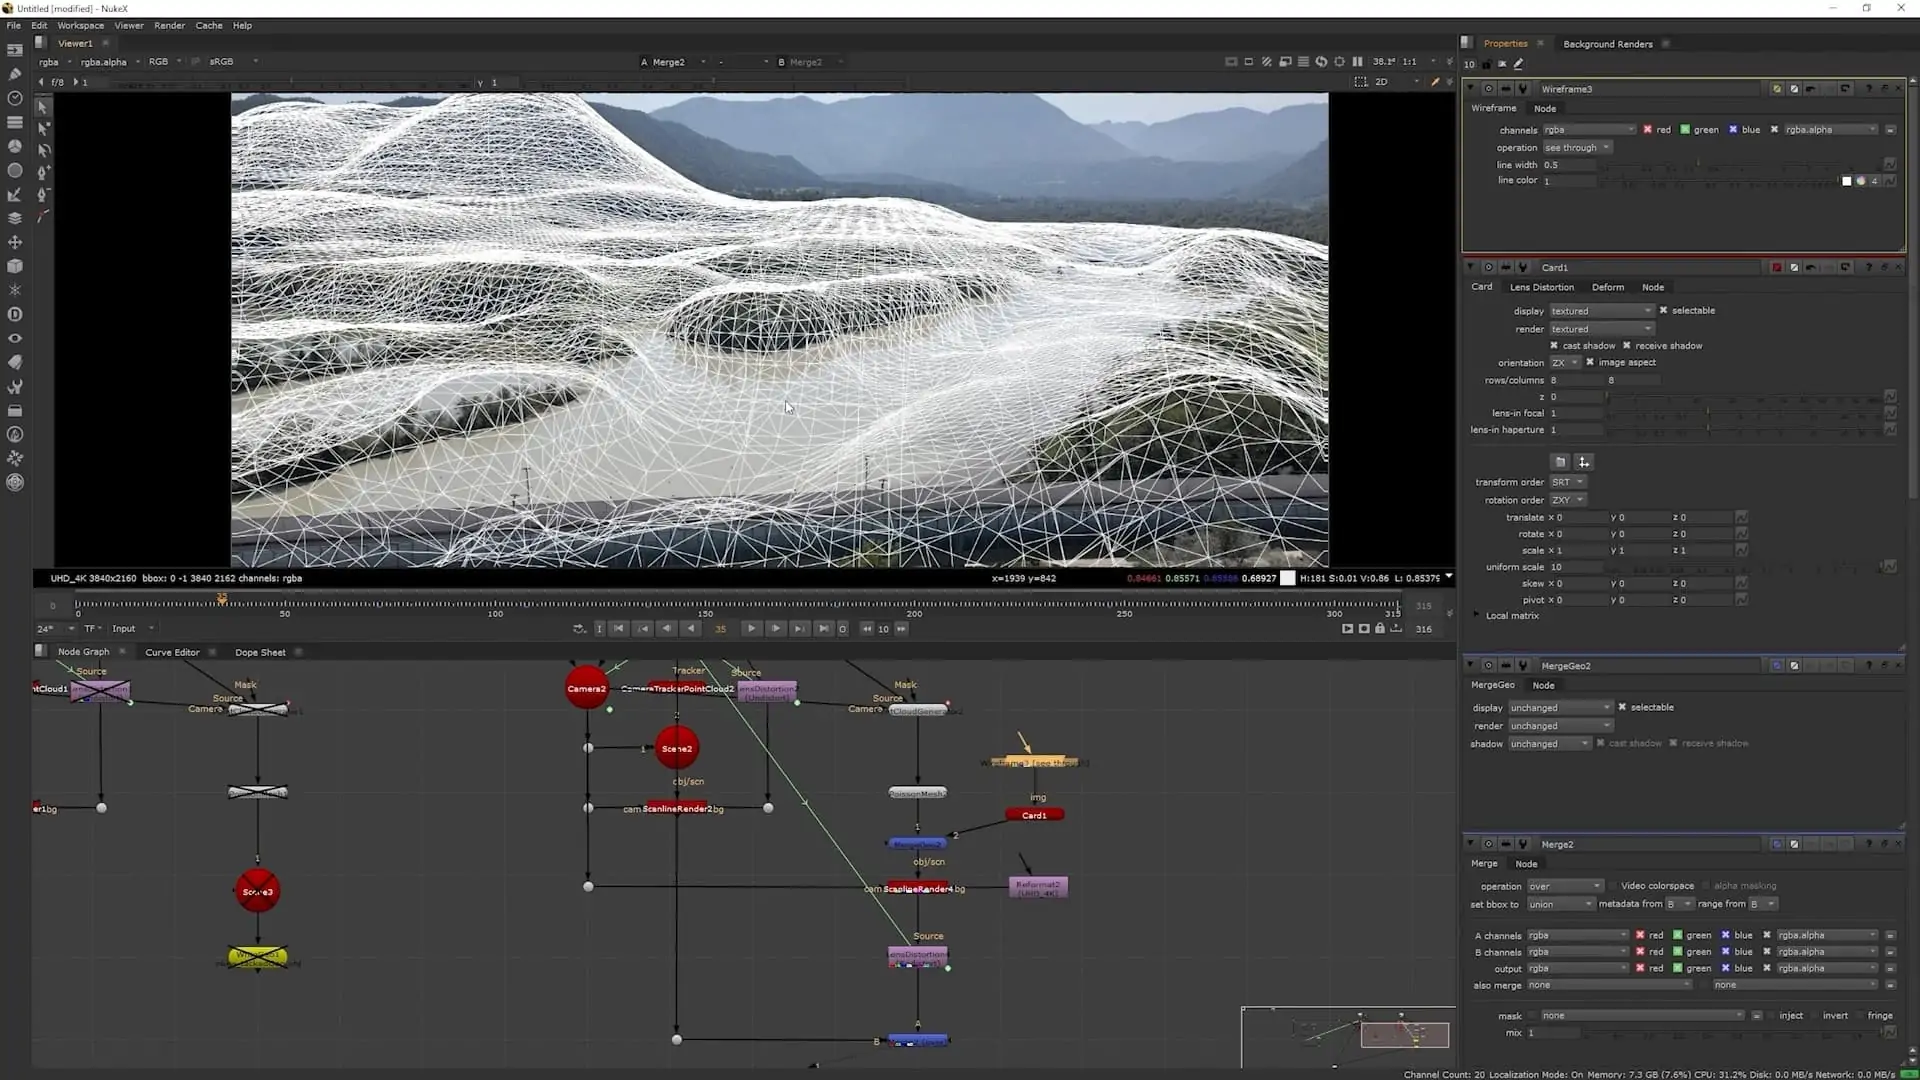Open the Curve Editor panel tab
This screenshot has width=1920, height=1080.
pos(172,652)
